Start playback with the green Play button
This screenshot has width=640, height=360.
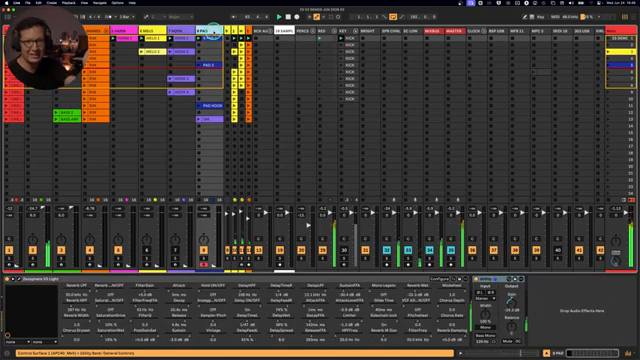(x=279, y=17)
